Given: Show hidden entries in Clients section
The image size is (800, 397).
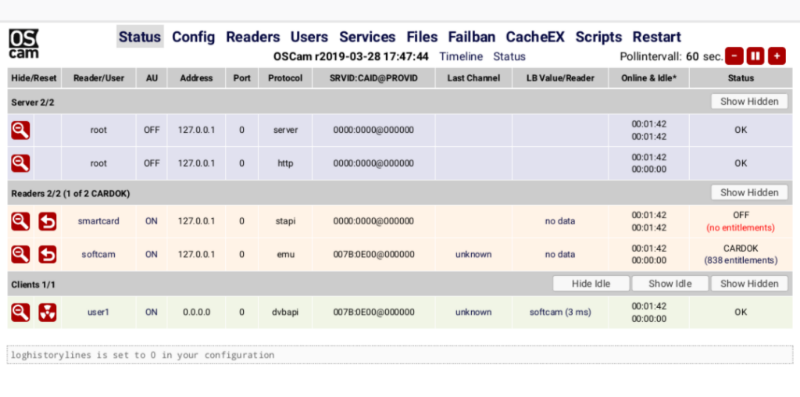Looking at the screenshot, I should (x=749, y=284).
